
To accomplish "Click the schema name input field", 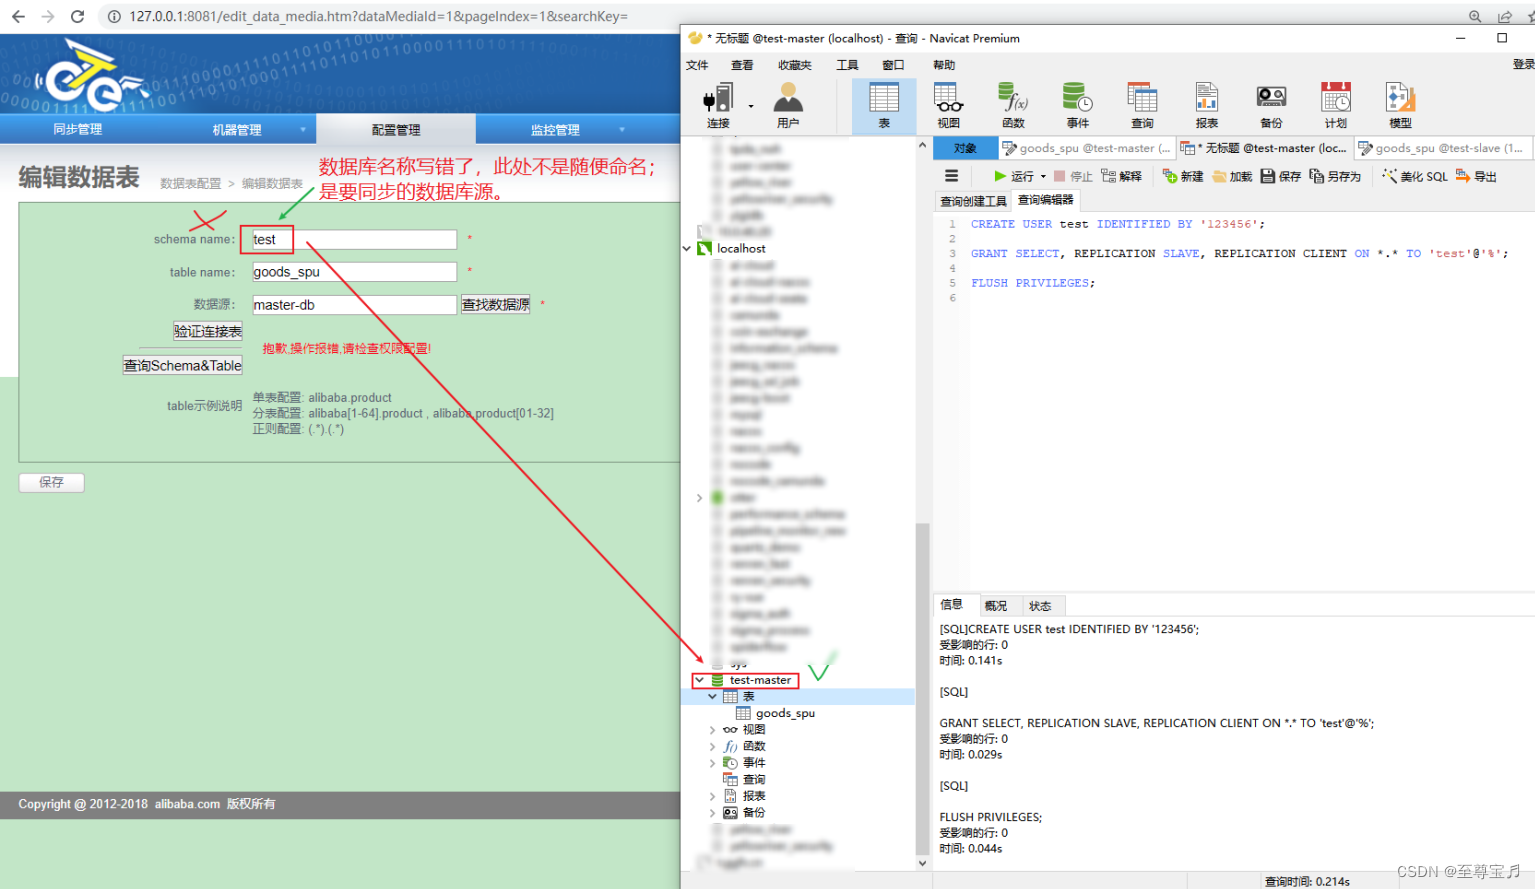I will [x=354, y=239].
